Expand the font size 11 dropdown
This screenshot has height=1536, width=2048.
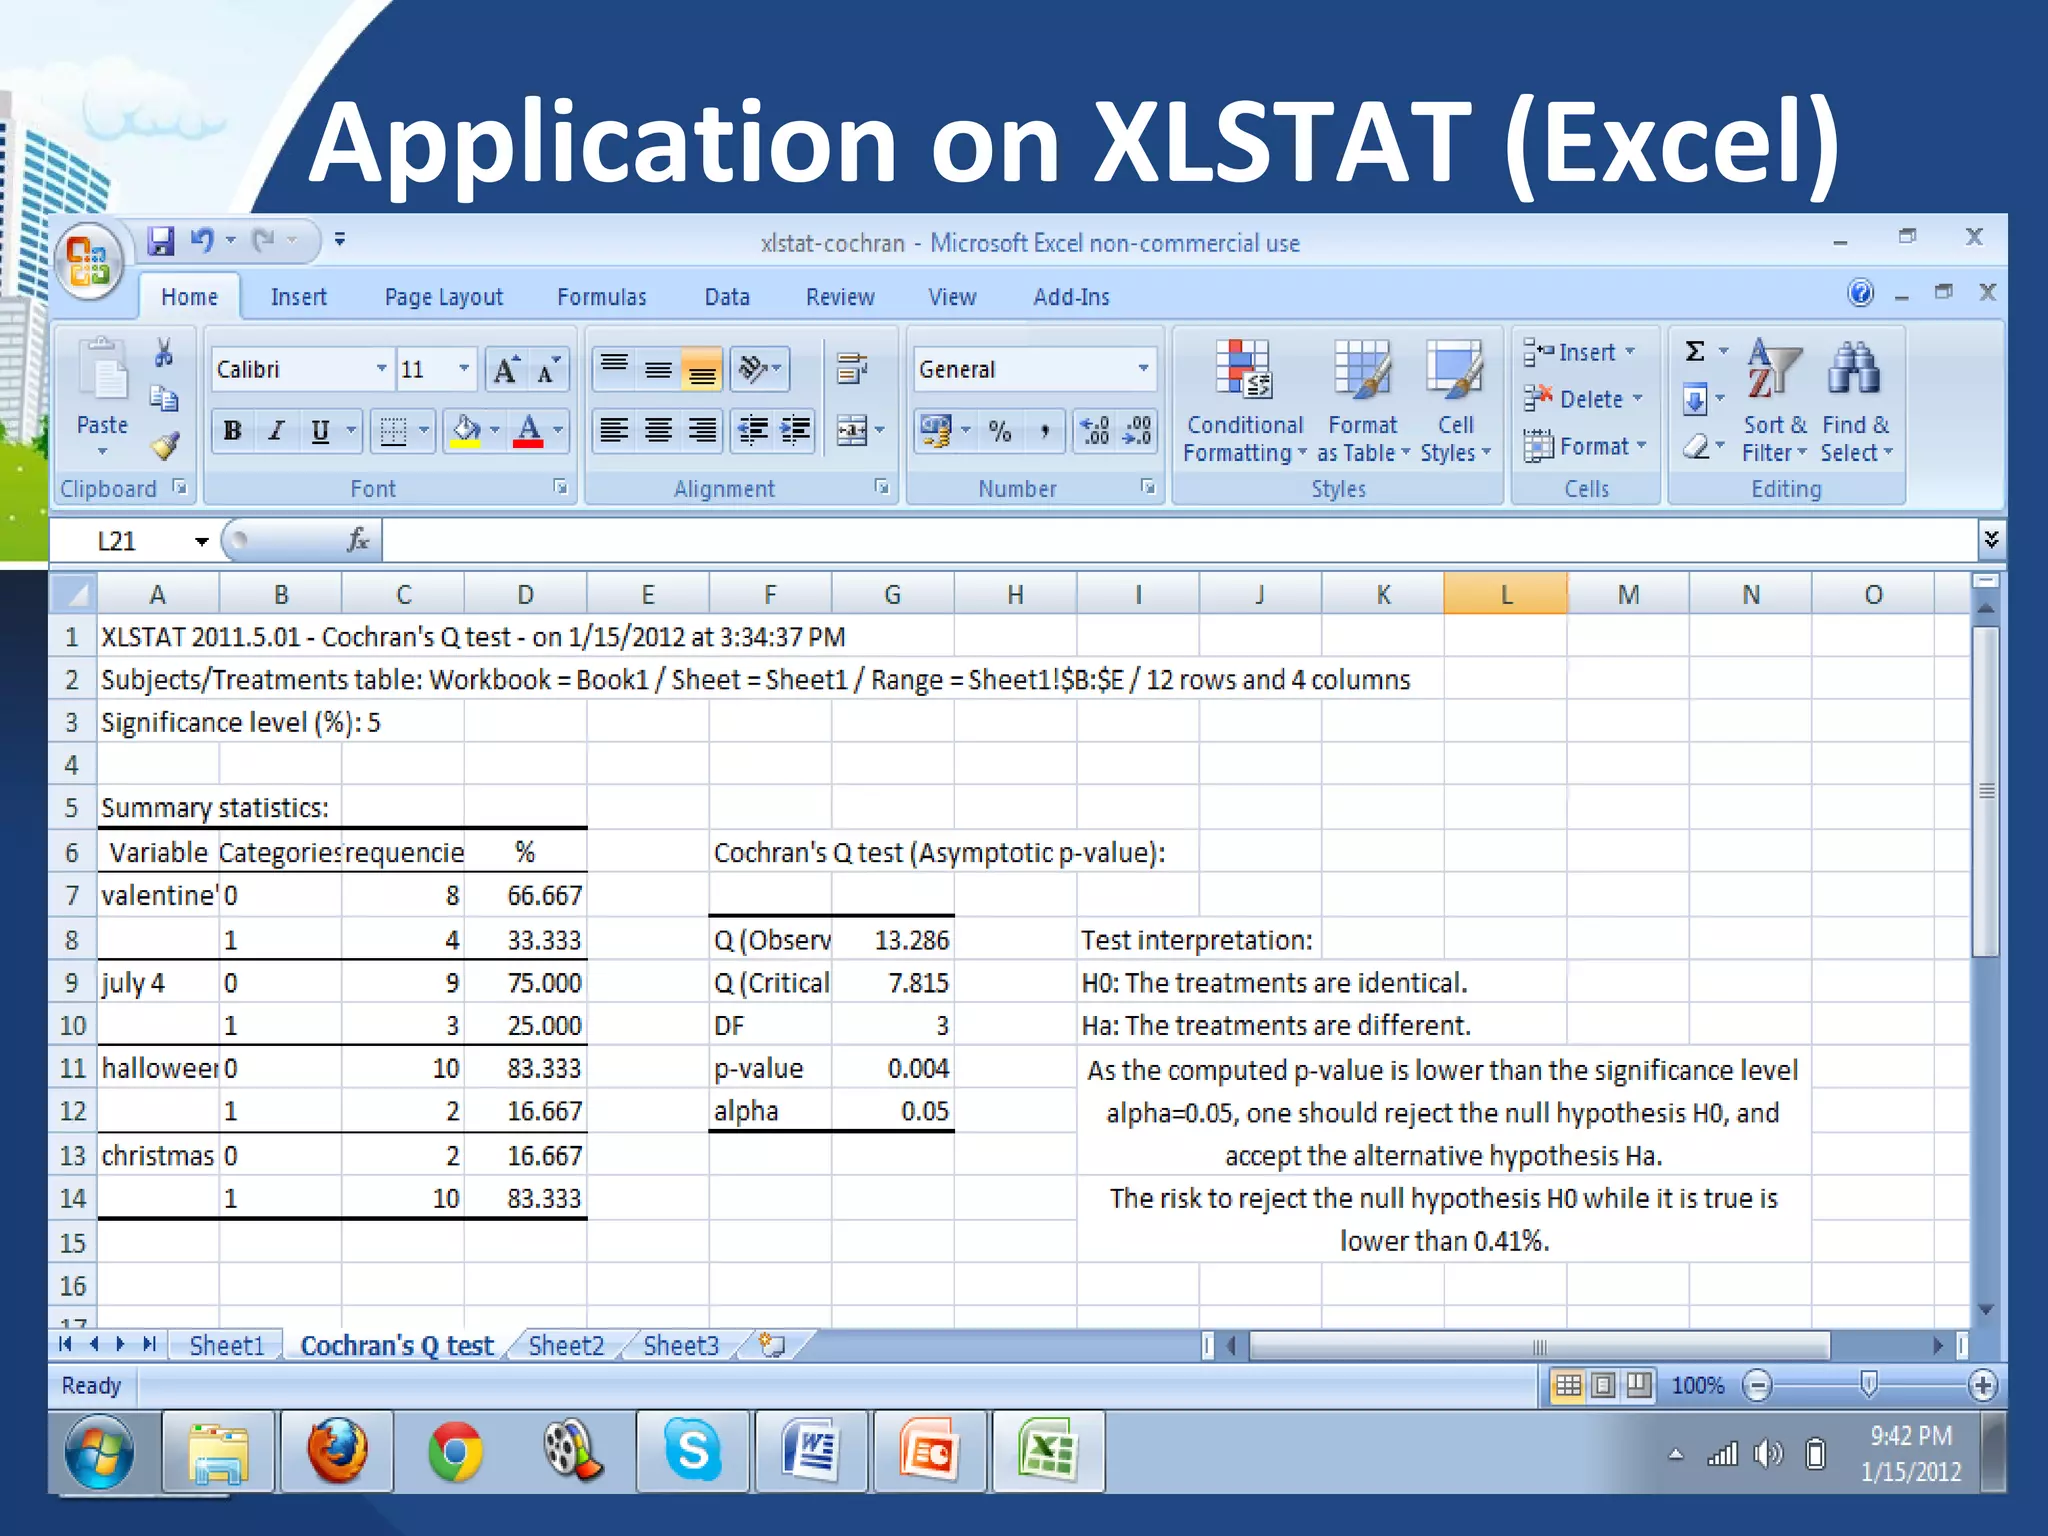click(463, 369)
